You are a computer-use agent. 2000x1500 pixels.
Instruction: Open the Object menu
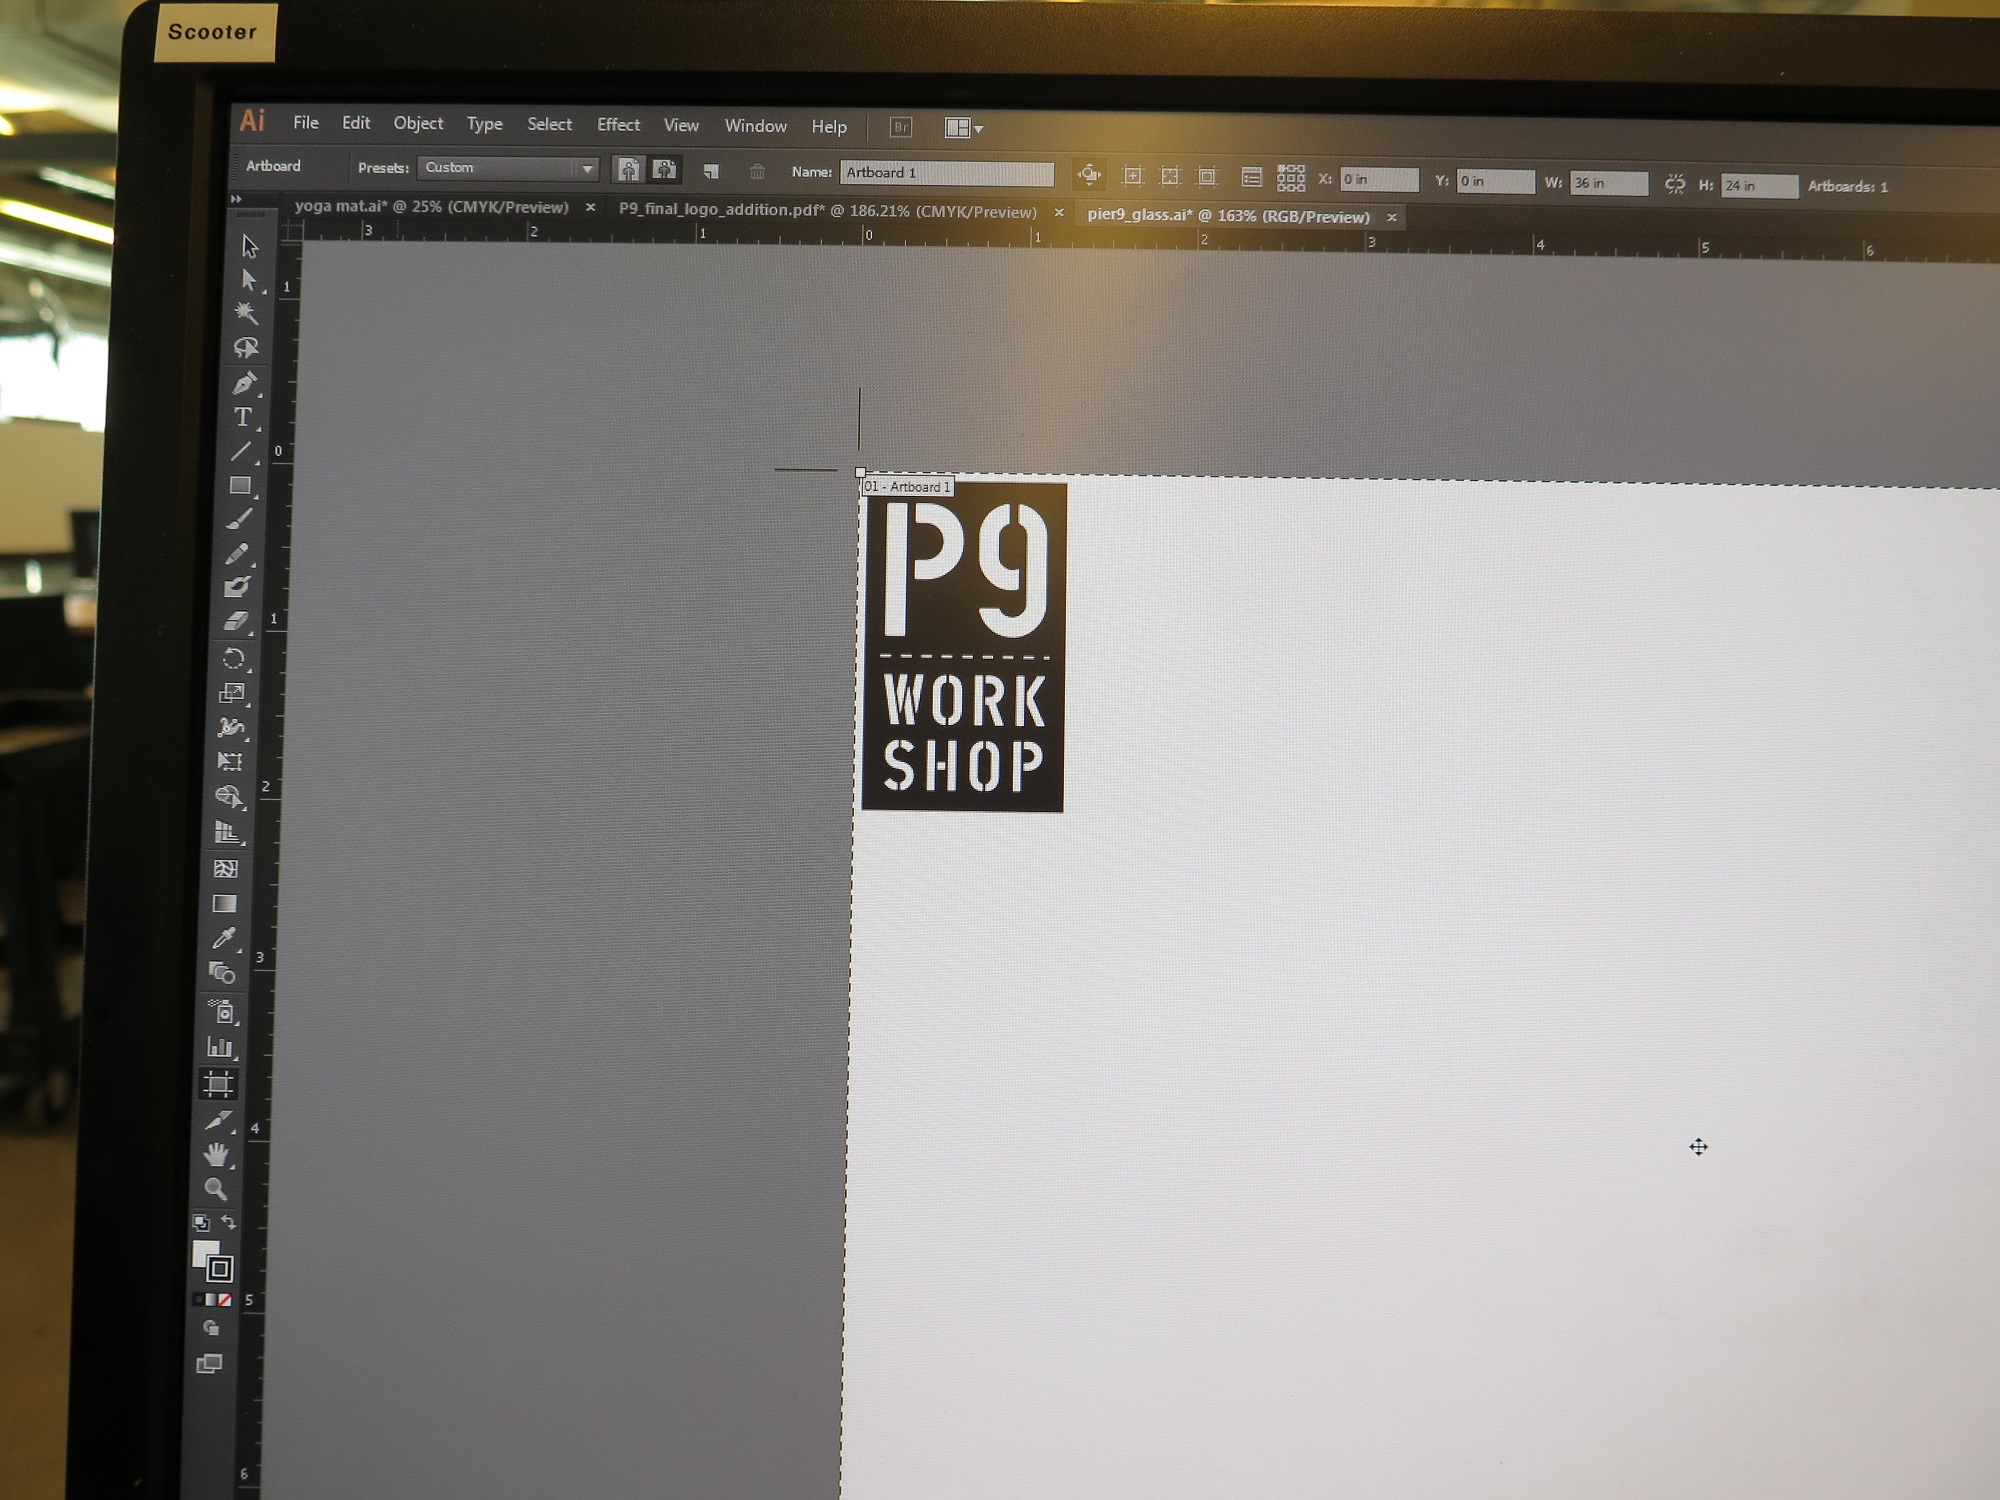pyautogui.click(x=418, y=123)
